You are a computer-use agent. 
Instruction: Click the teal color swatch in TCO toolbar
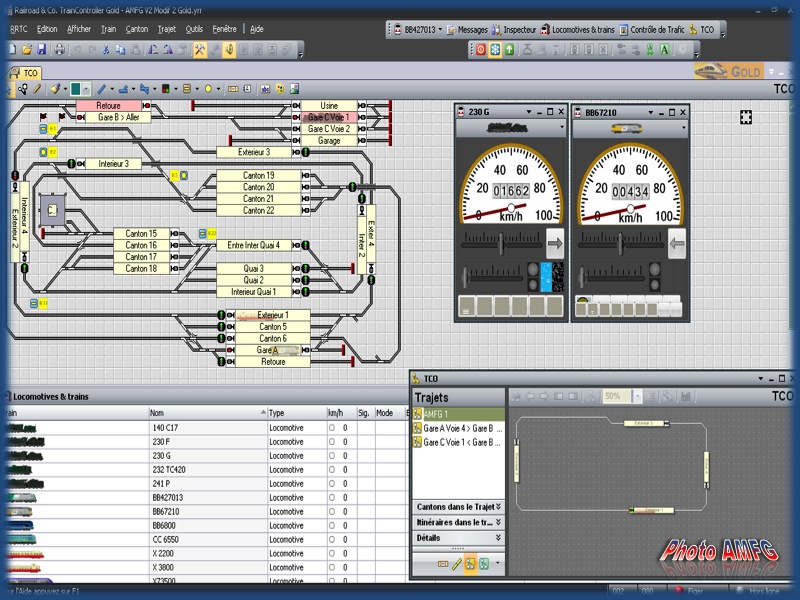tap(76, 89)
